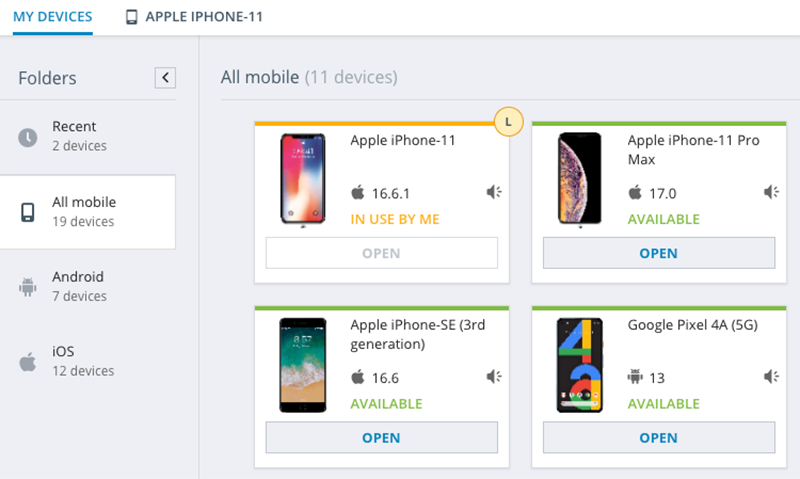Click the Android robot icon in Folders
The width and height of the screenshot is (800, 479).
pos(28,287)
